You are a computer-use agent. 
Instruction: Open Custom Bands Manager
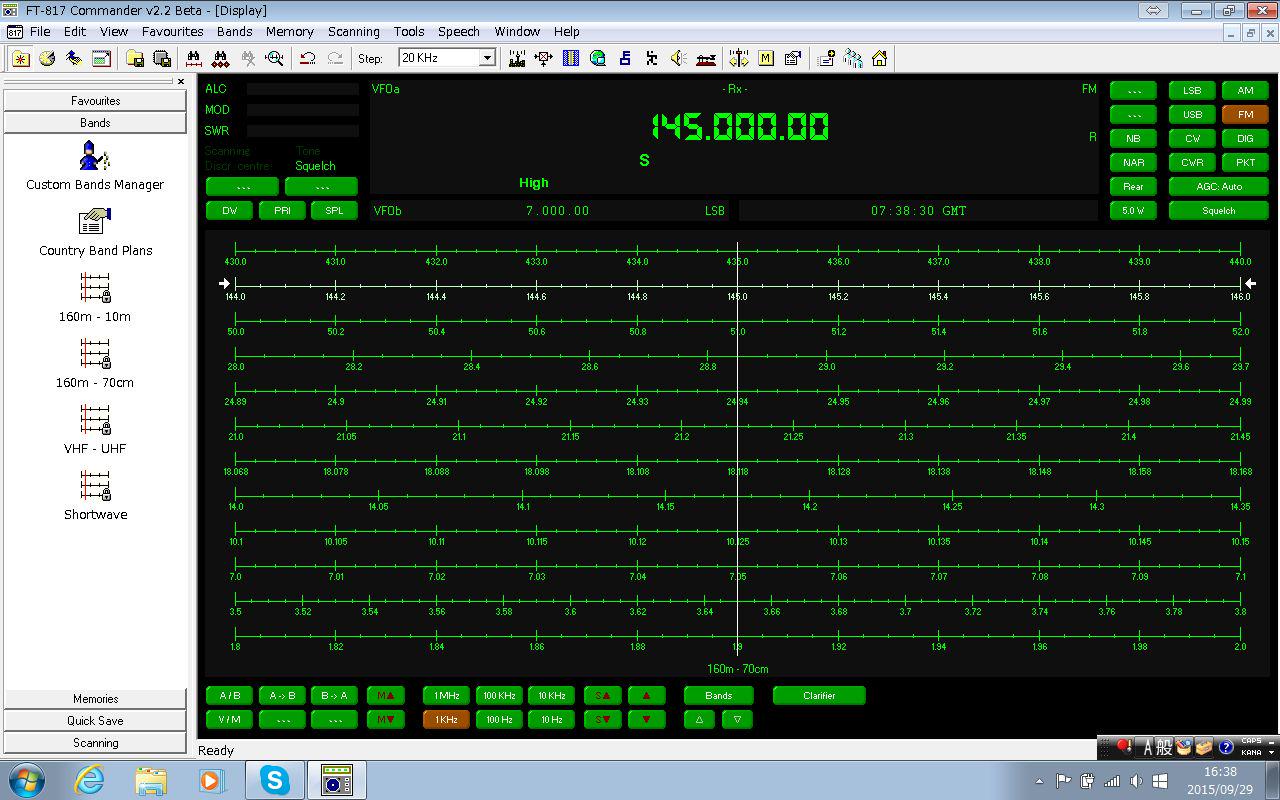click(x=95, y=166)
